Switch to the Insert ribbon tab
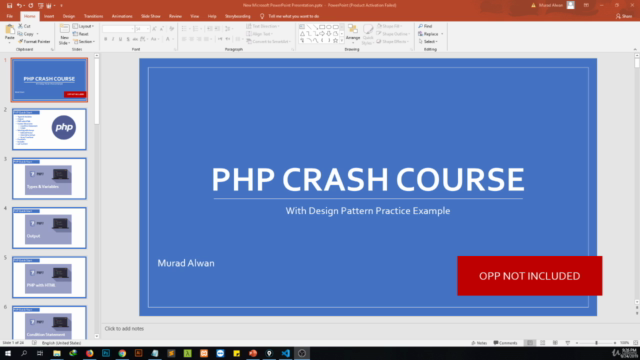640x360 pixels. pyautogui.click(x=49, y=16)
